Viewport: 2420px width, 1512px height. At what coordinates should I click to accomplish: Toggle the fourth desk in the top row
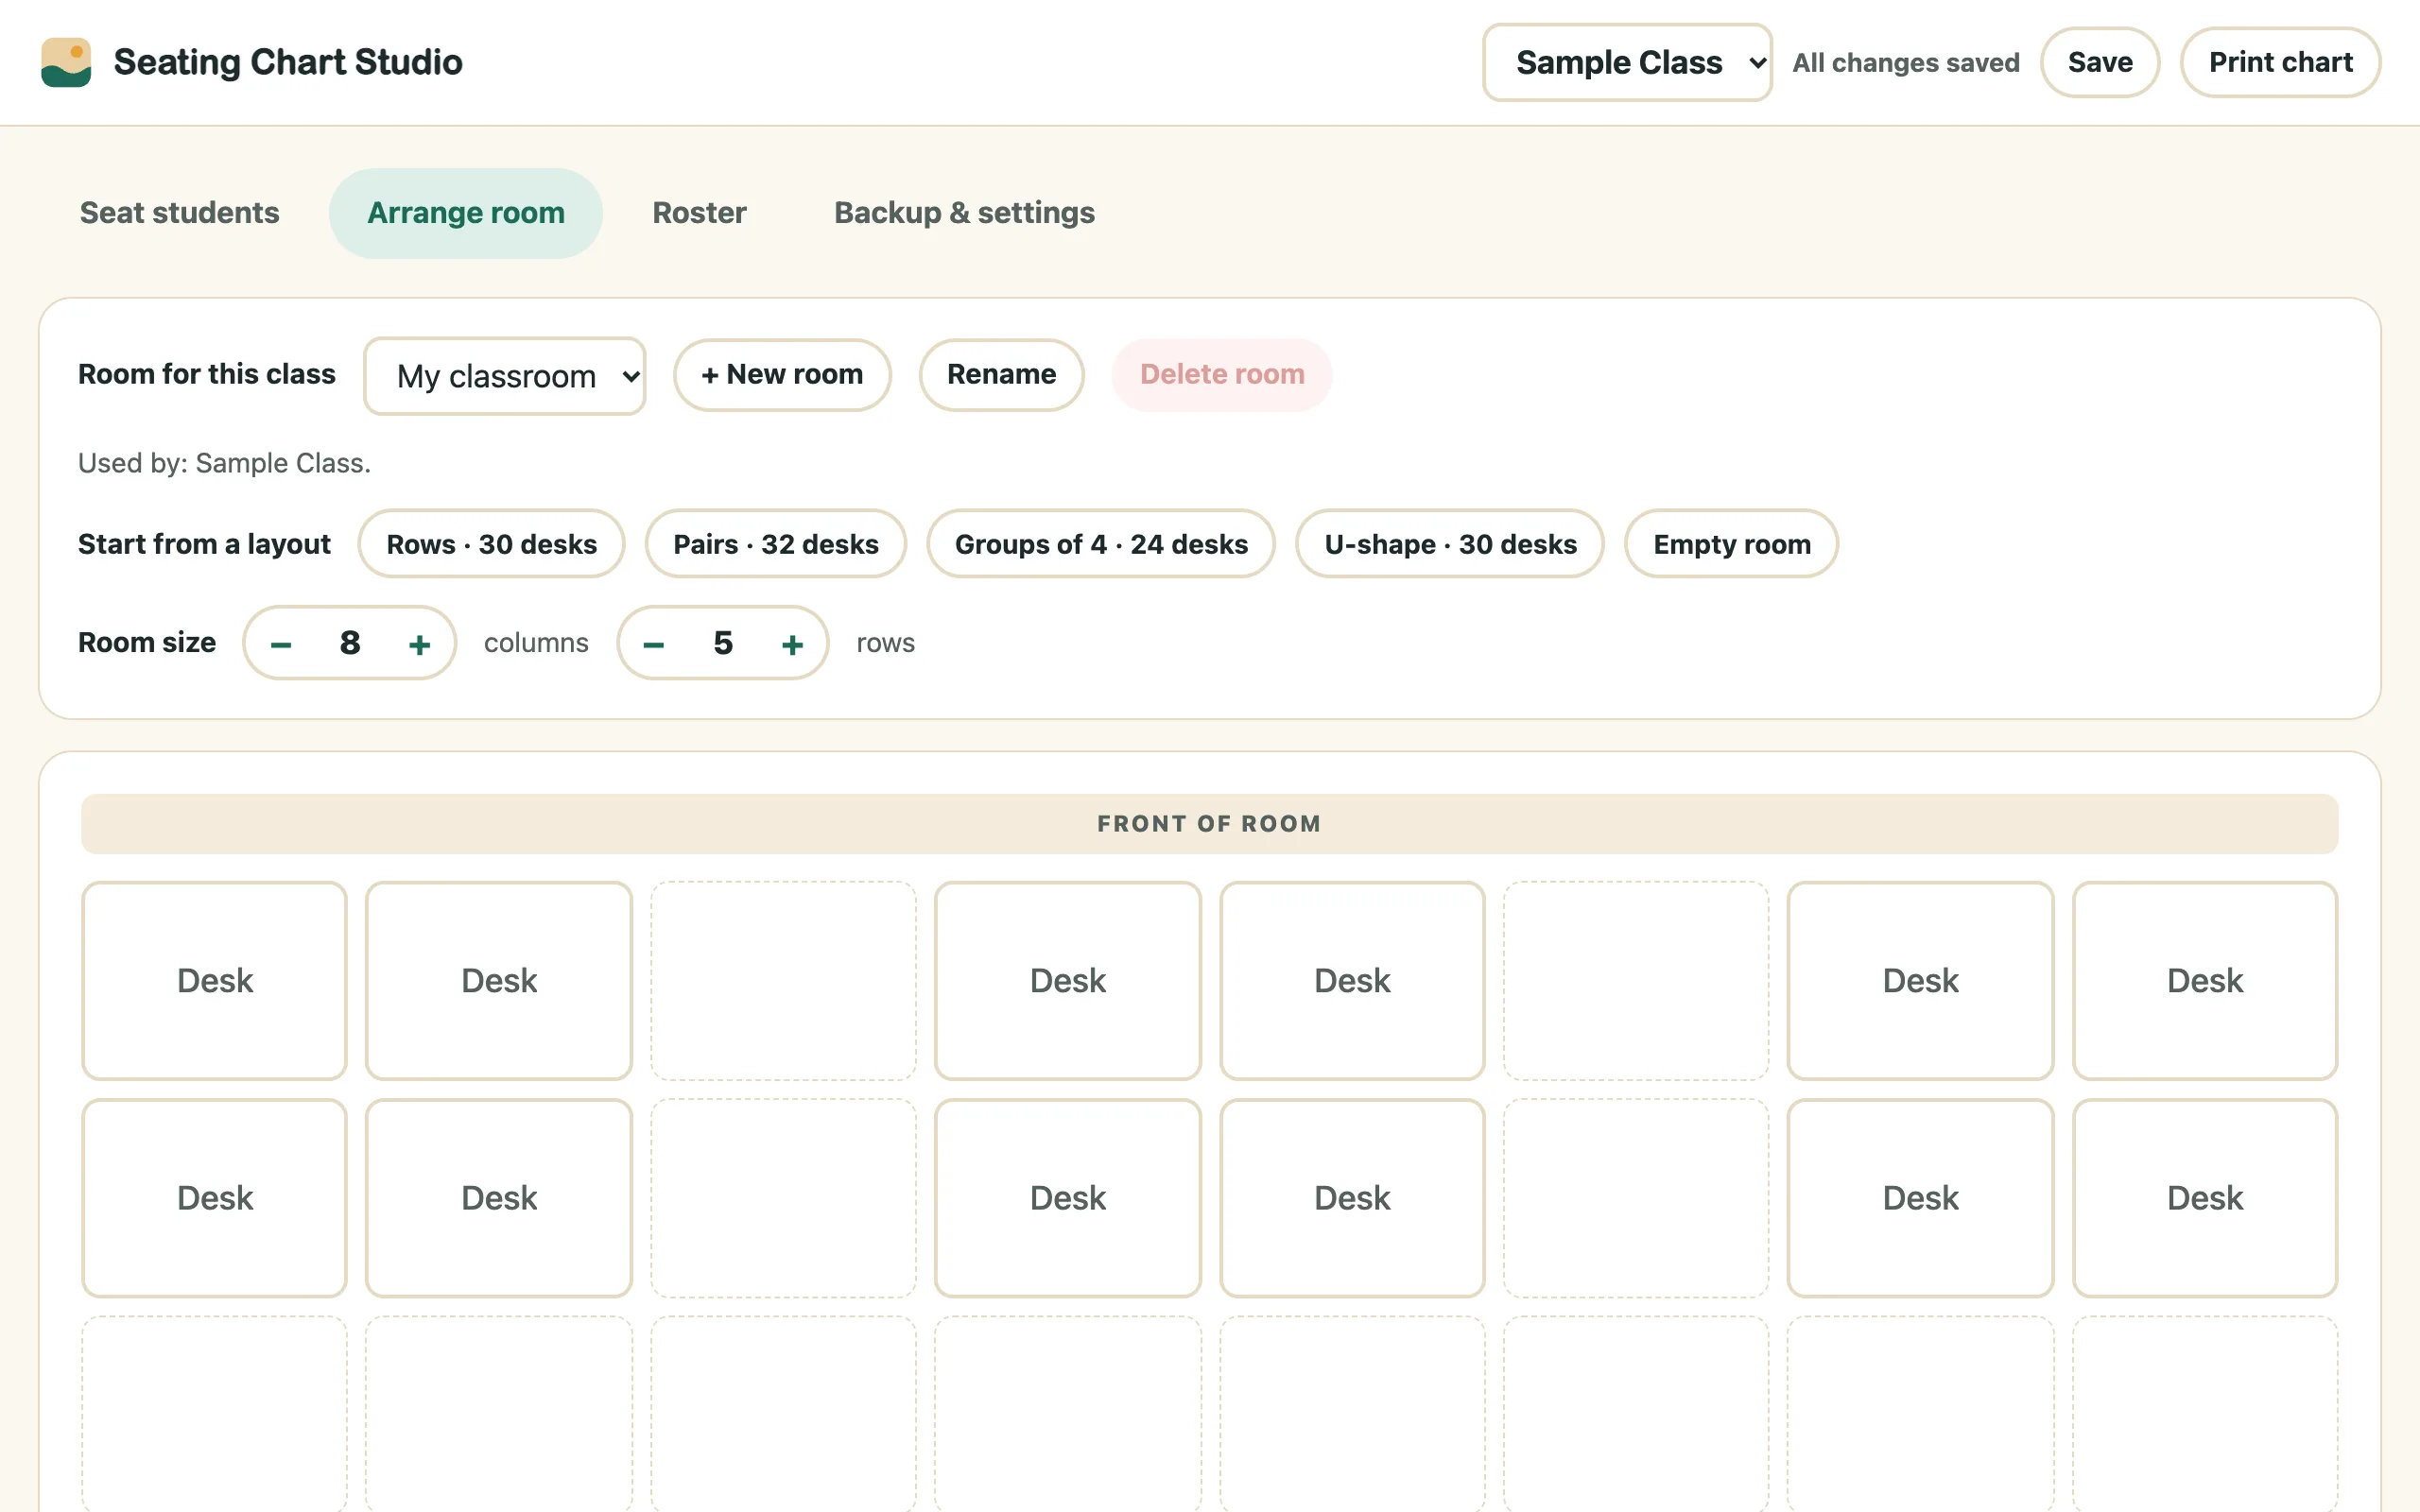click(1068, 980)
